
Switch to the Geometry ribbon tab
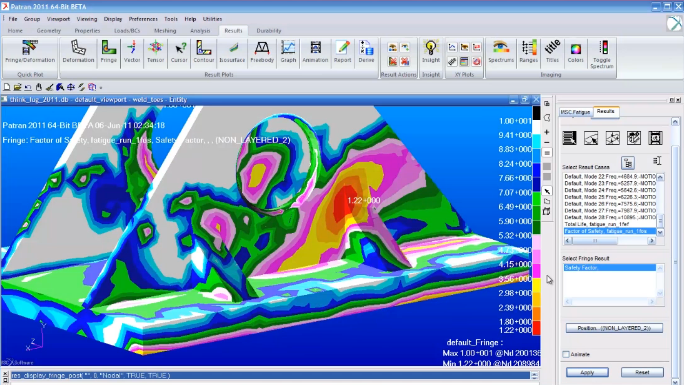coord(48,31)
